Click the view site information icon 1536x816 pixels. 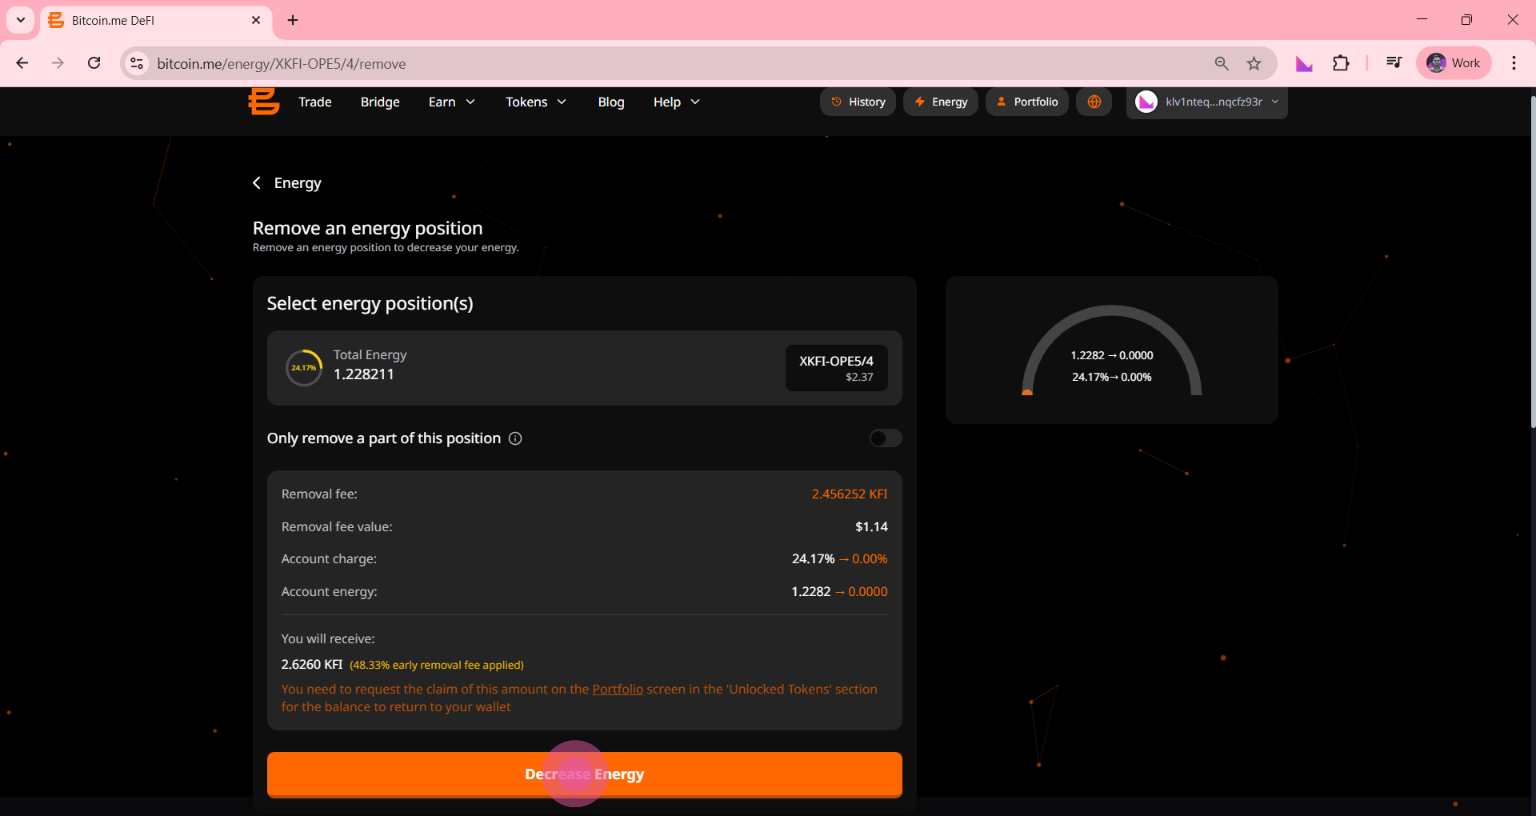(x=138, y=63)
